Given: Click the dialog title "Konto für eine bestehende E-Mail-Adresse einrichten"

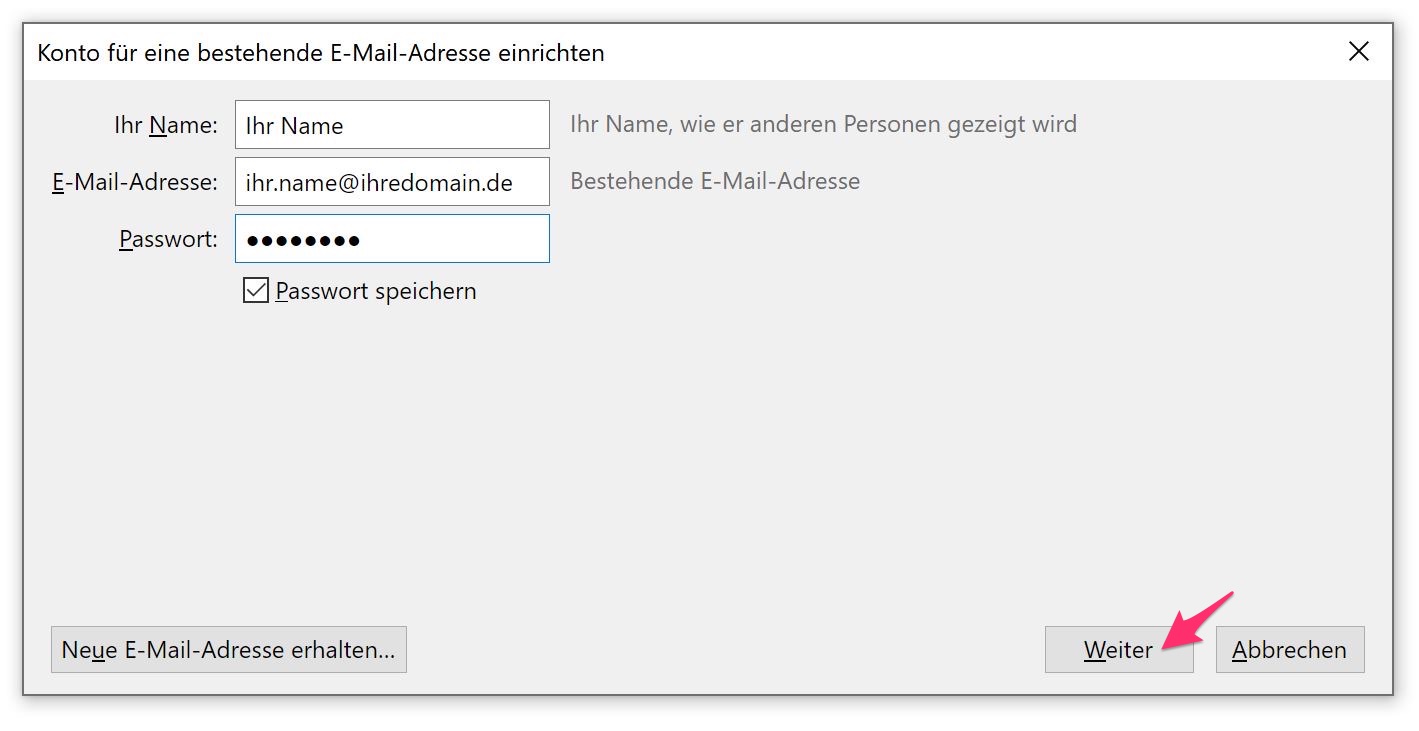Looking at the screenshot, I should [321, 53].
